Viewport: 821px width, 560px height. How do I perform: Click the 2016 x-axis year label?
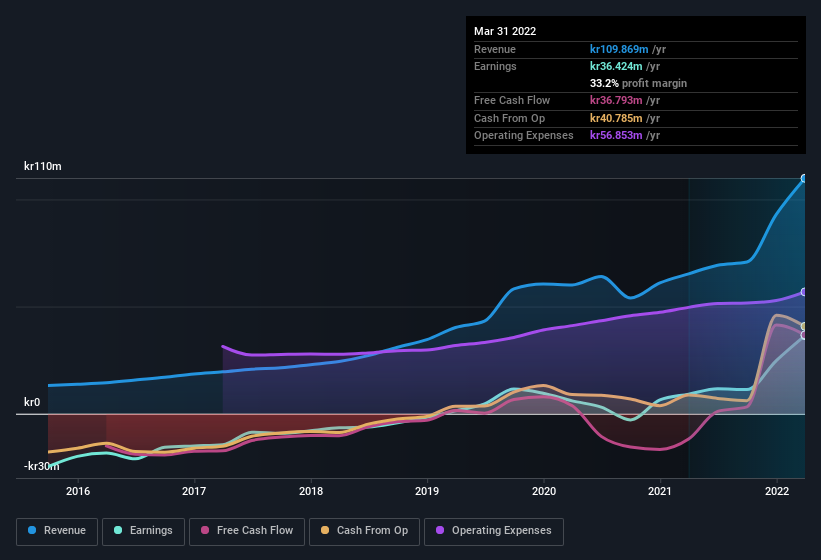[x=78, y=491]
